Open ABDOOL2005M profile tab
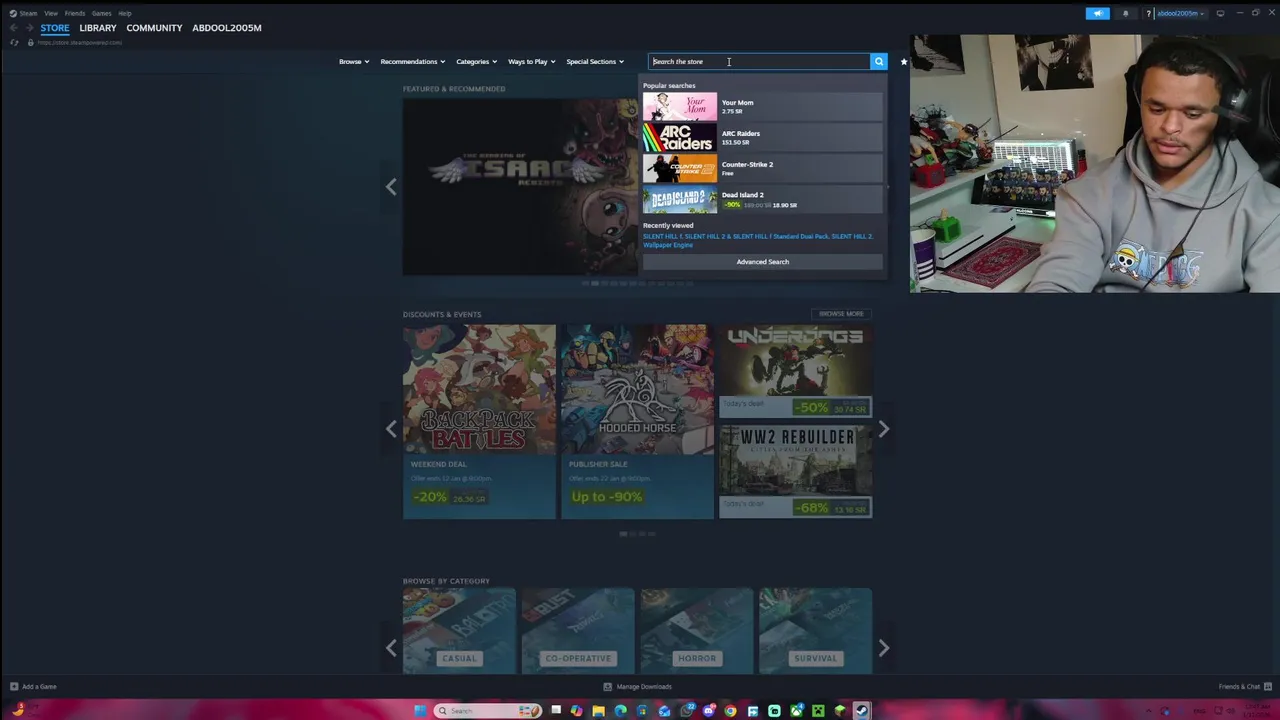 (x=227, y=28)
